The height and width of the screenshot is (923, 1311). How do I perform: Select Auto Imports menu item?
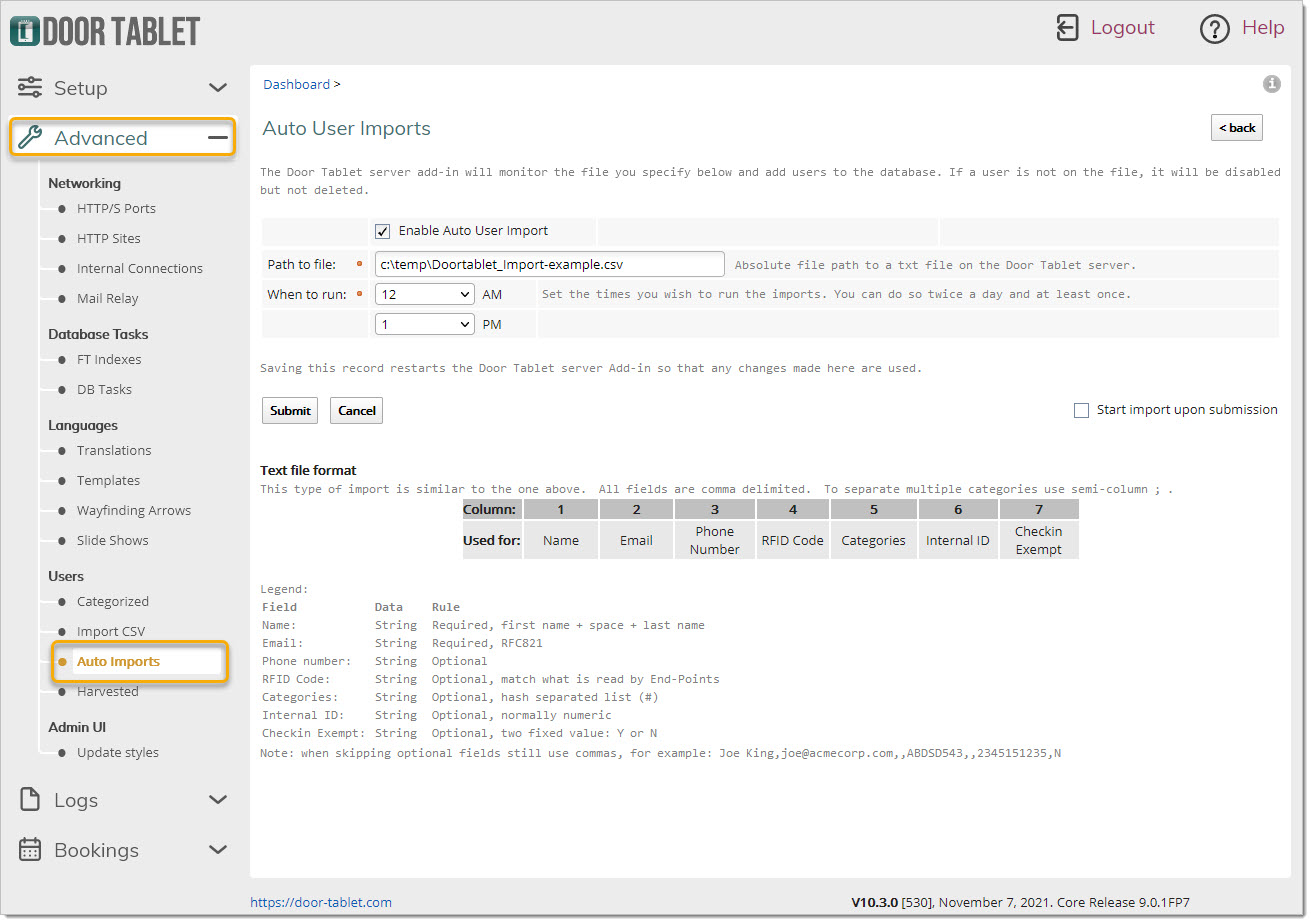click(x=118, y=662)
